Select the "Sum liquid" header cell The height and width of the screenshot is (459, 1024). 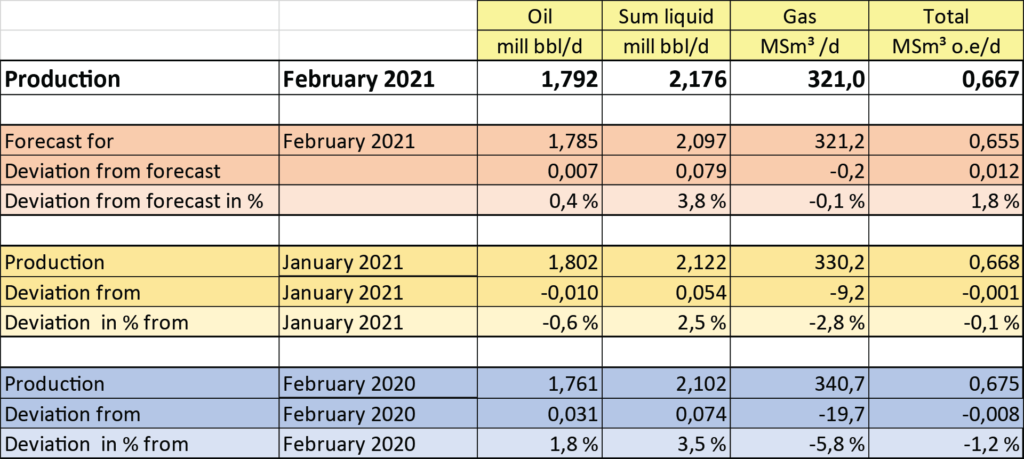pos(667,16)
